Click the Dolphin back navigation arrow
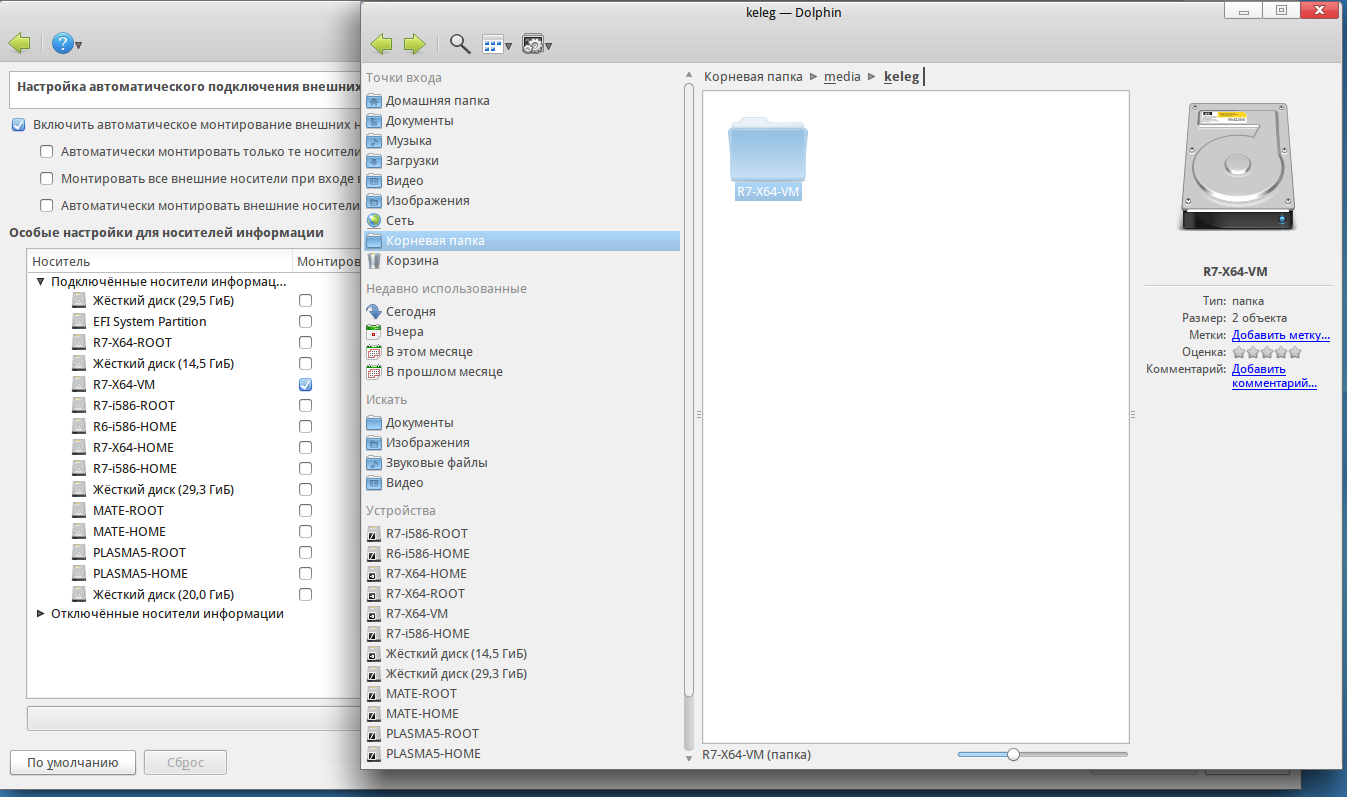The image size is (1347, 797). 381,44
